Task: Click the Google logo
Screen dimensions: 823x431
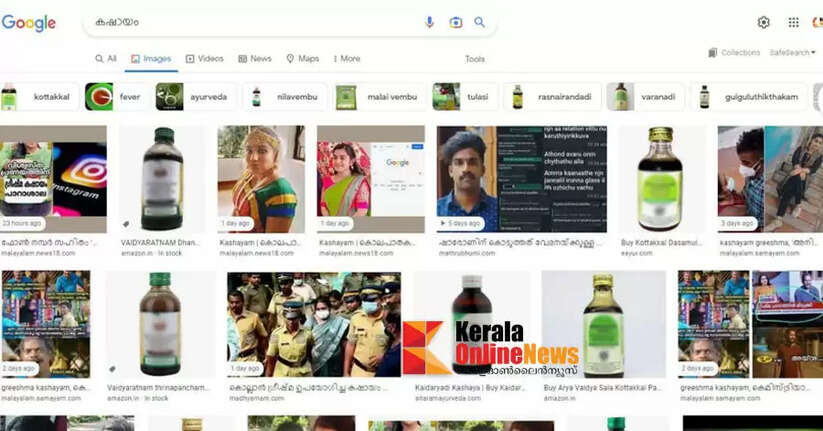Action: click(x=29, y=23)
